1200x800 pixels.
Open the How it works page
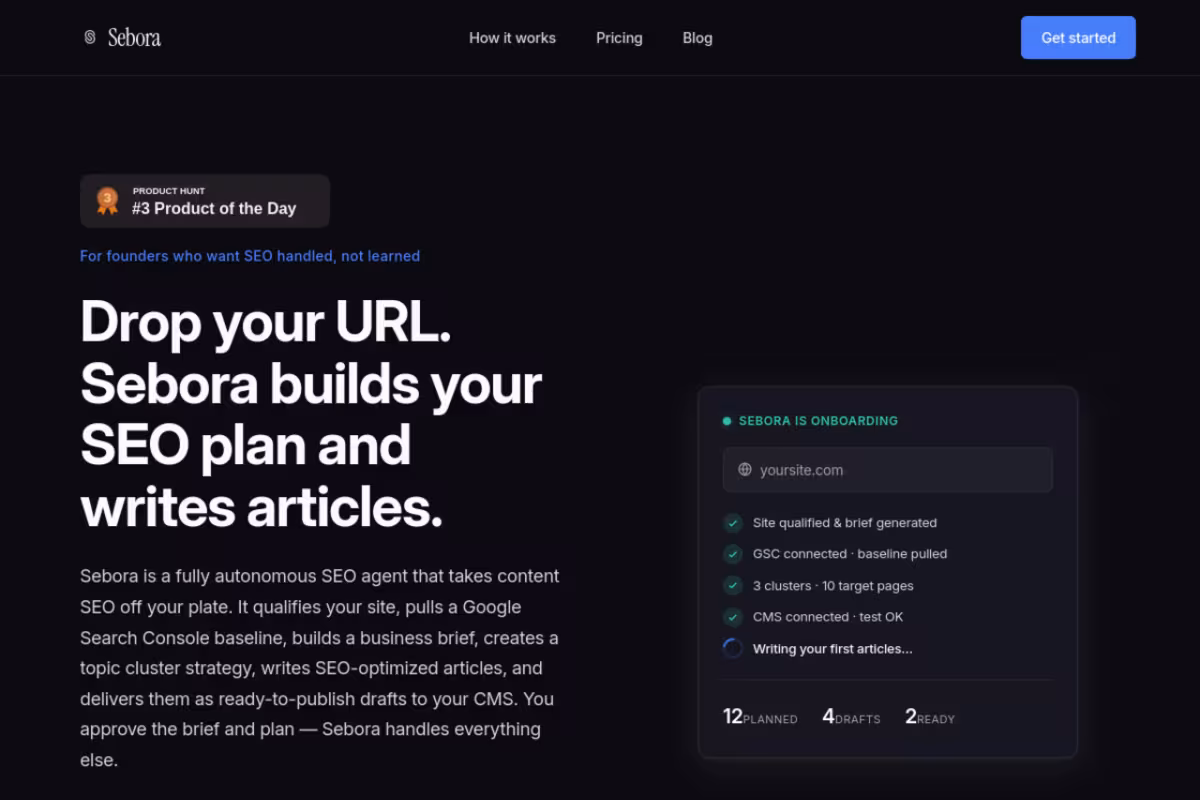click(x=512, y=38)
